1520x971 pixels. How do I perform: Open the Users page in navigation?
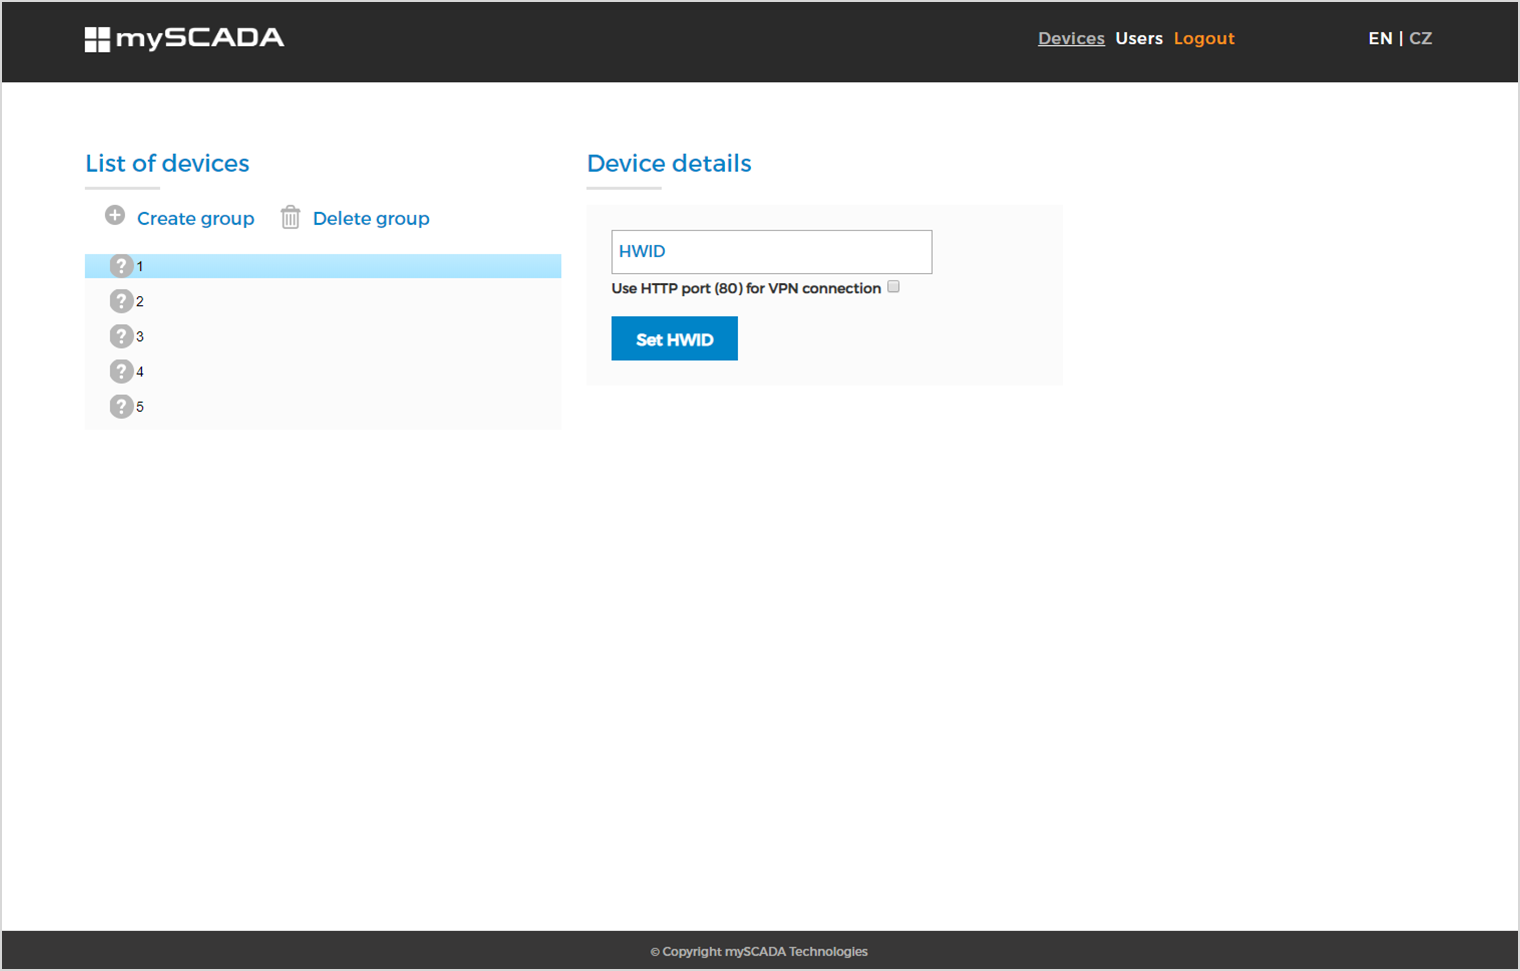tap(1139, 38)
